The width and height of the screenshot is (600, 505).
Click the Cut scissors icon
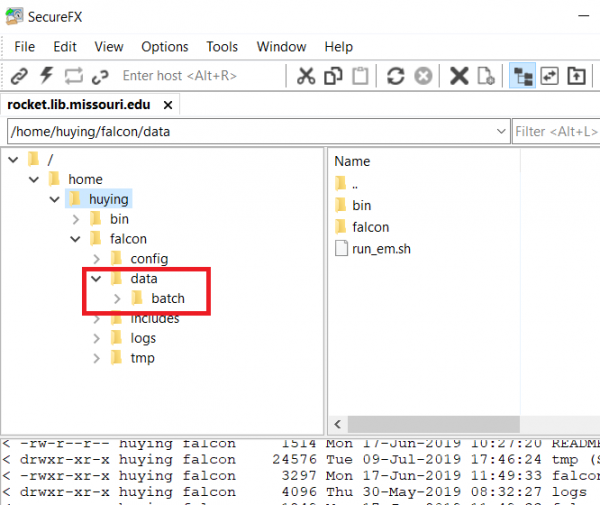306,76
